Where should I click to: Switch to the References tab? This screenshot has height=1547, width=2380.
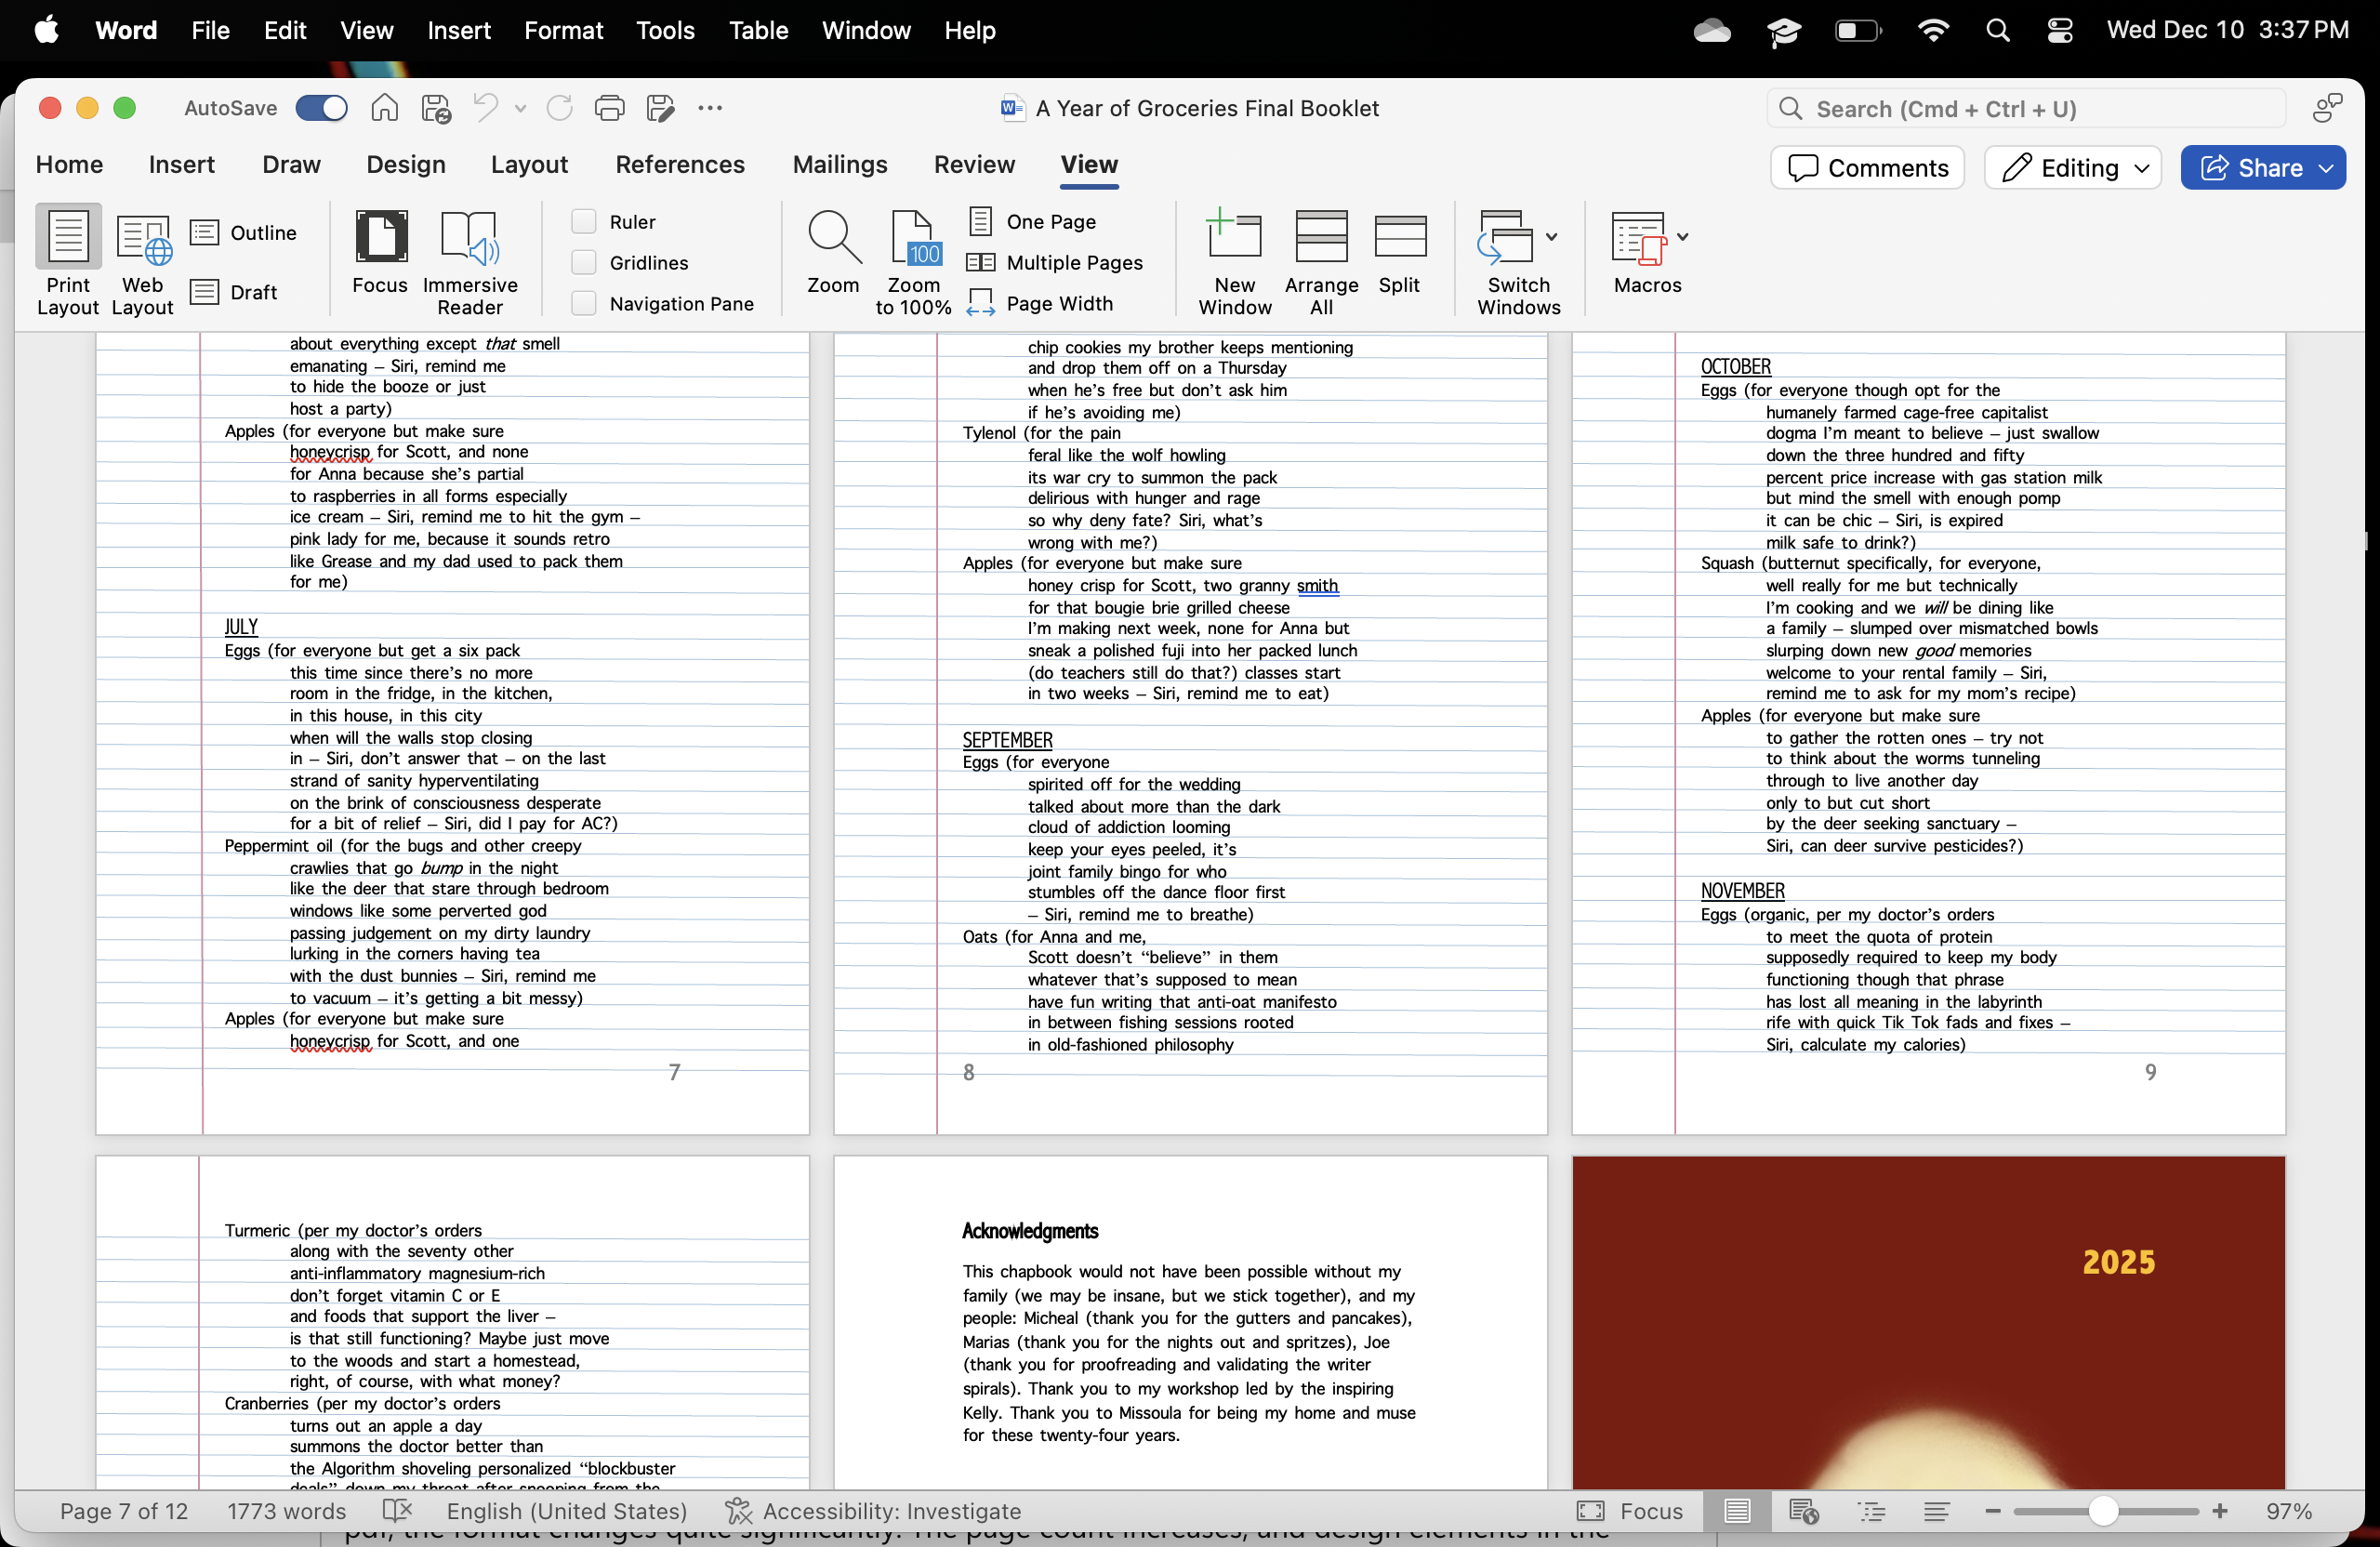pyautogui.click(x=680, y=165)
